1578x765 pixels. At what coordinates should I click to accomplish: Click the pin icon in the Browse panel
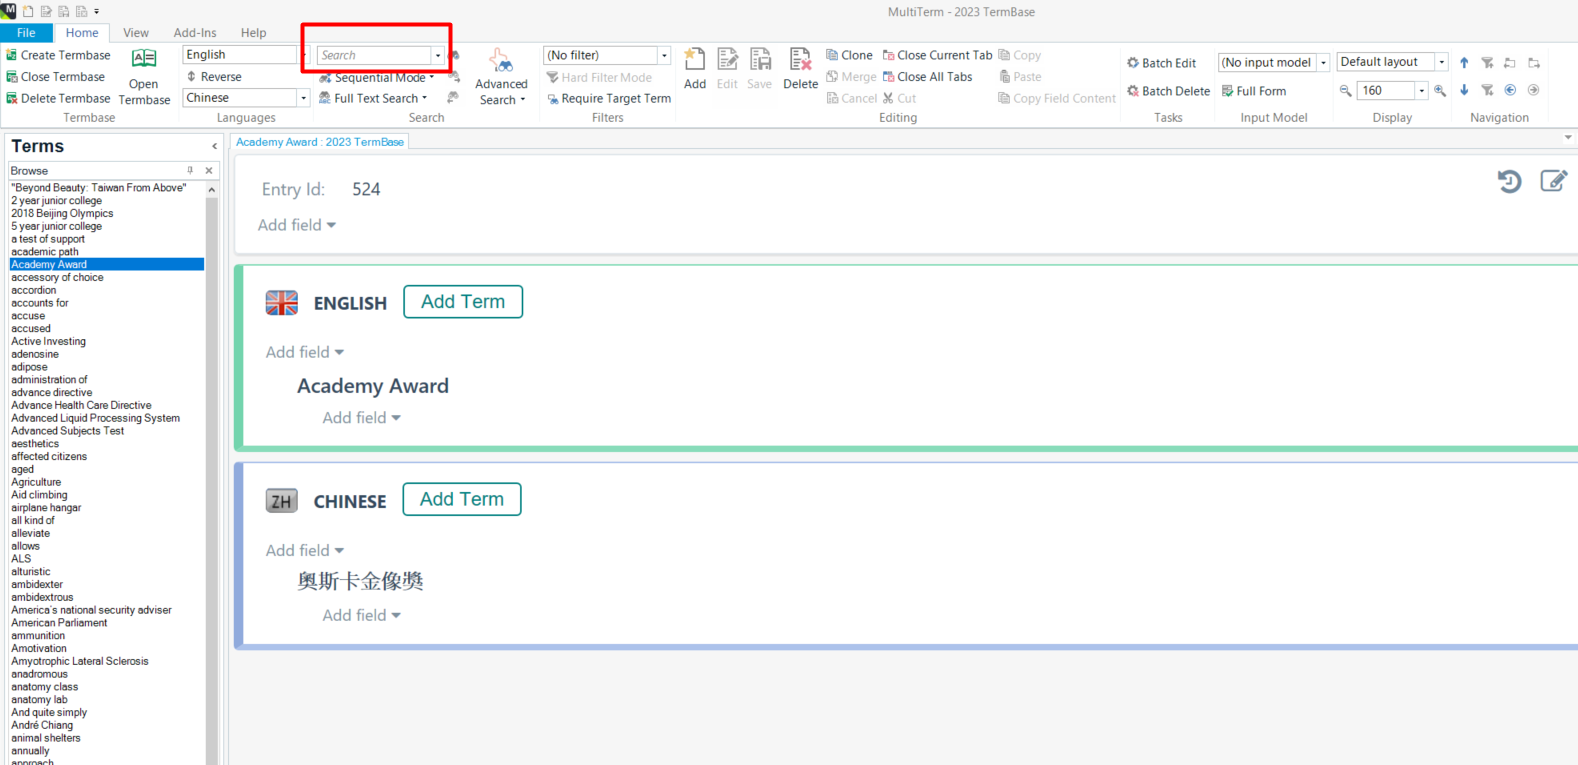[190, 171]
